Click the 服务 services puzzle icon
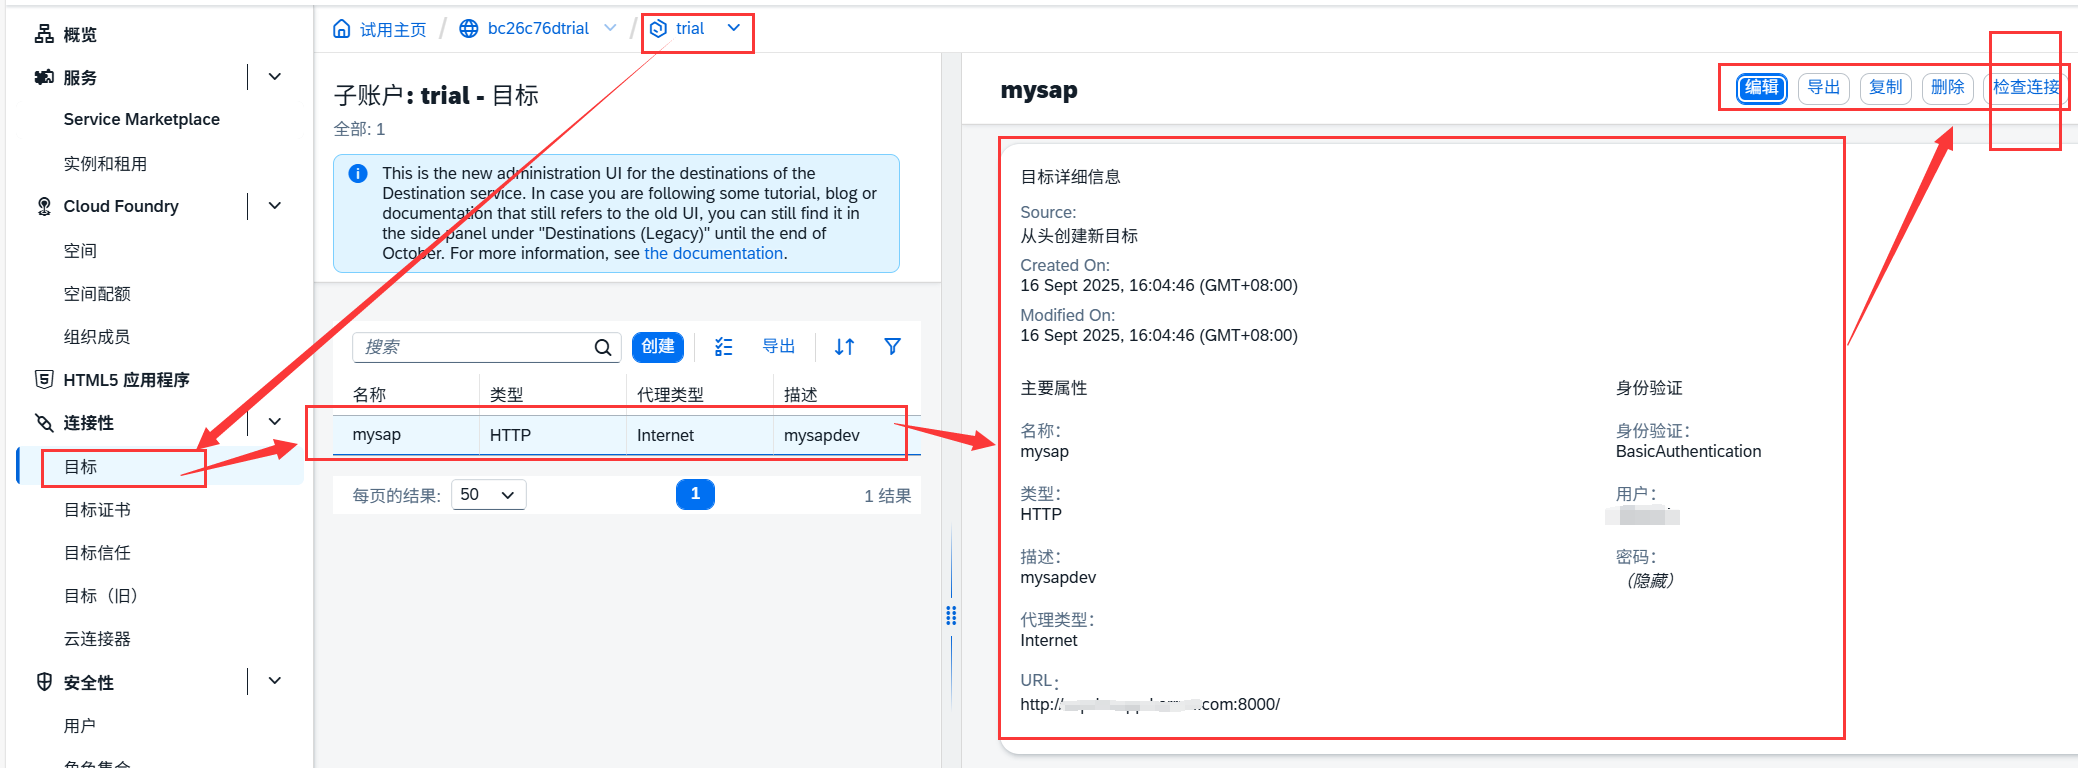The height and width of the screenshot is (768, 2078). pyautogui.click(x=44, y=77)
